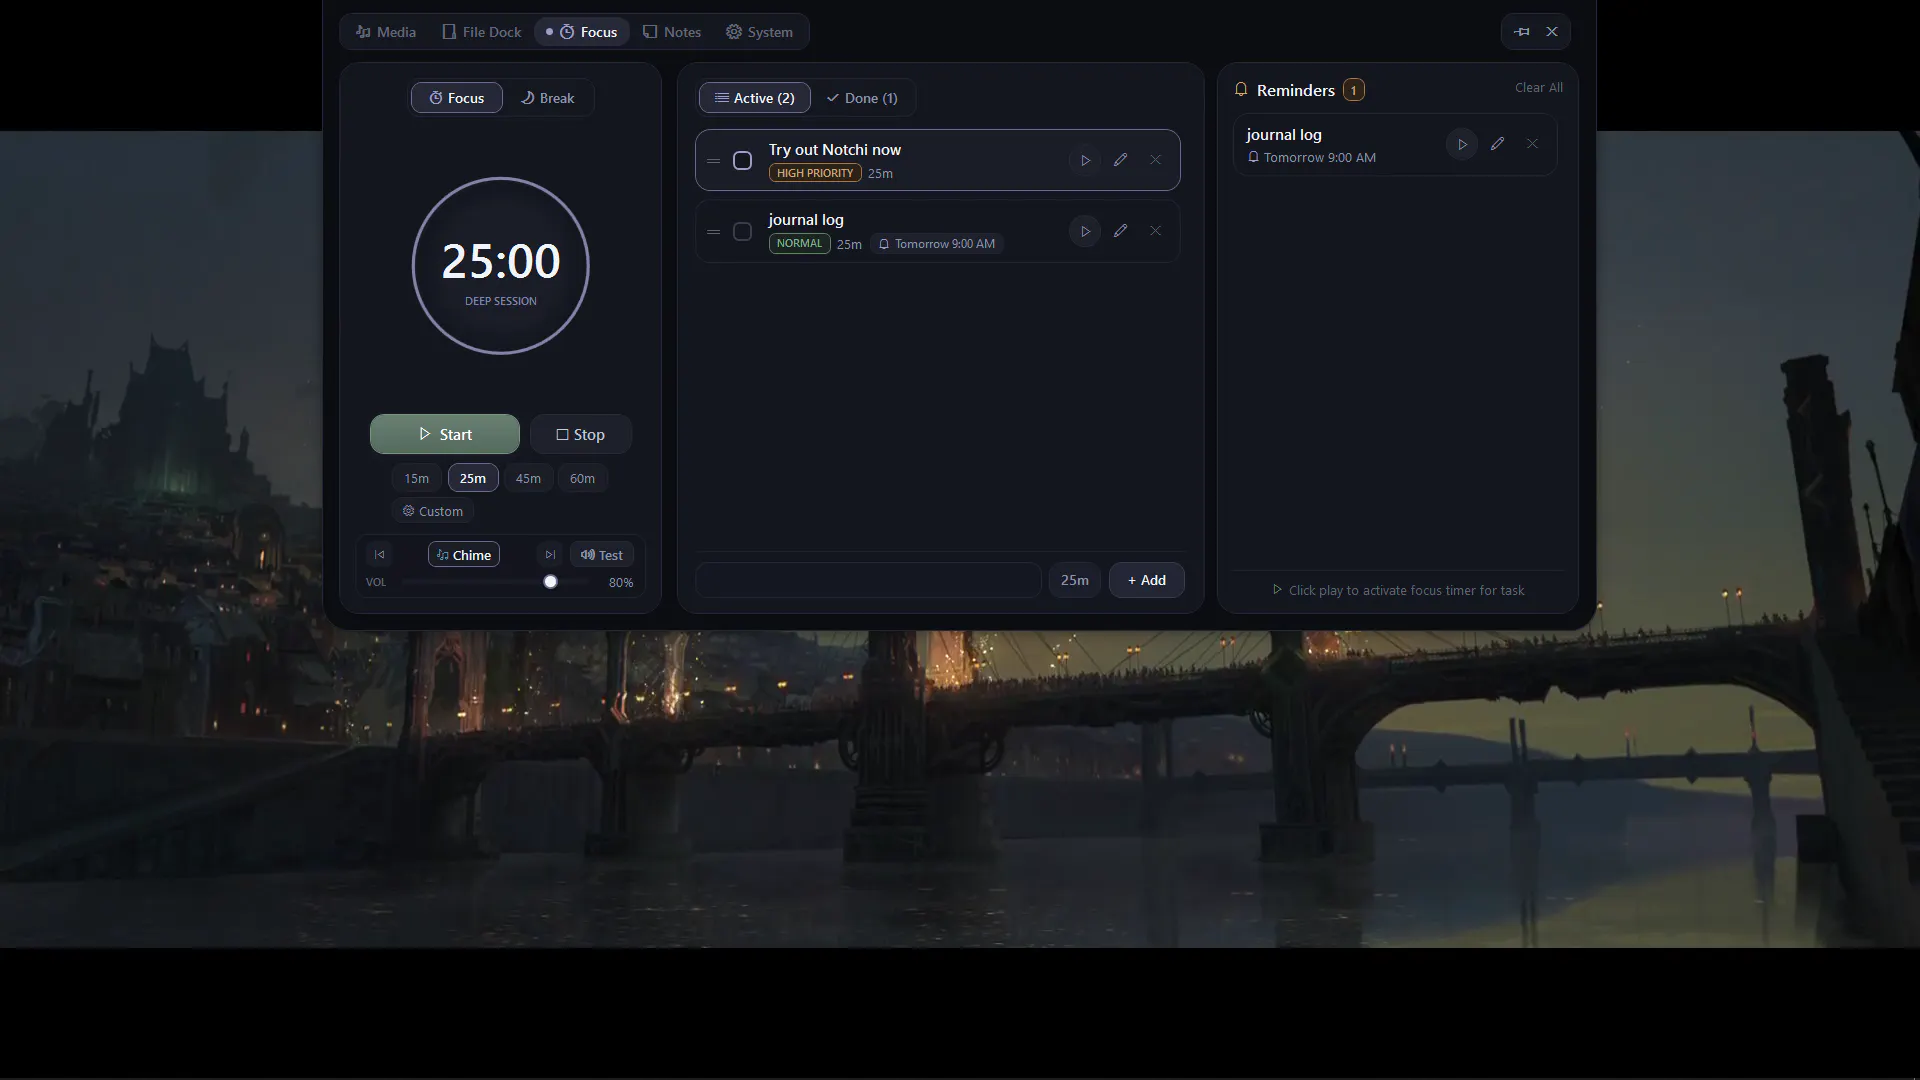Delete the 'Try out Notchi now' task

tap(1155, 160)
